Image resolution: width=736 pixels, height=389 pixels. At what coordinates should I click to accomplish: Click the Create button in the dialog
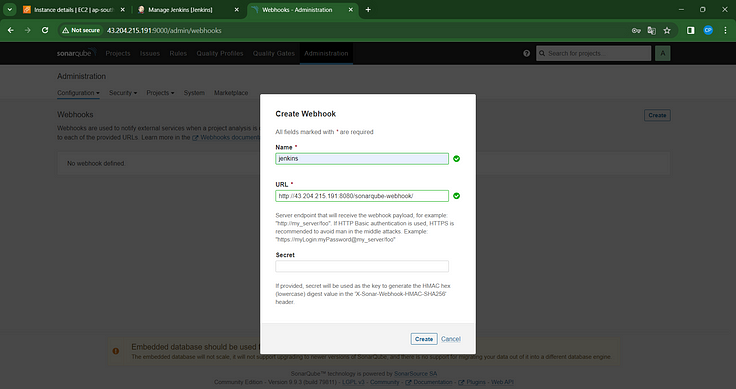tap(424, 339)
